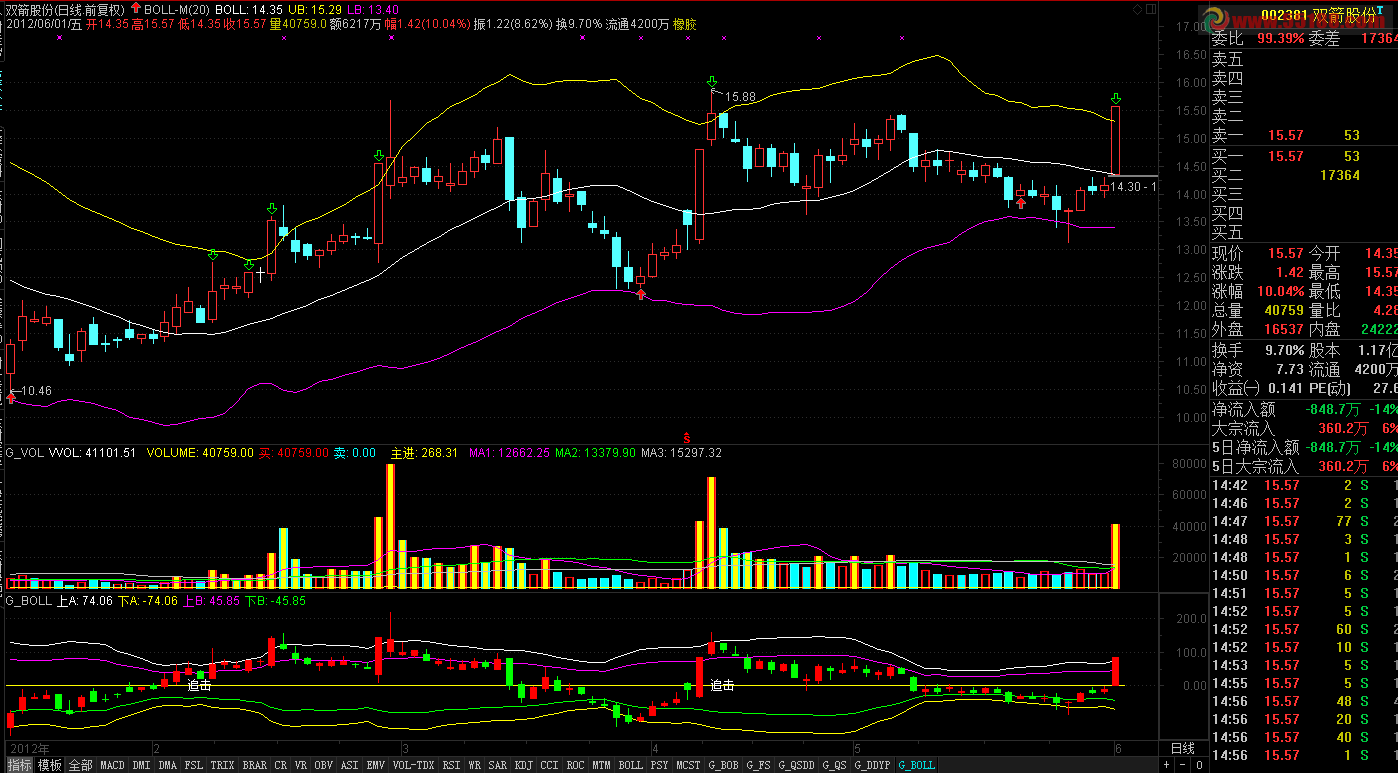The width and height of the screenshot is (1398, 773).
Task: Open the G_DDYP indicator tab
Action: (x=871, y=765)
